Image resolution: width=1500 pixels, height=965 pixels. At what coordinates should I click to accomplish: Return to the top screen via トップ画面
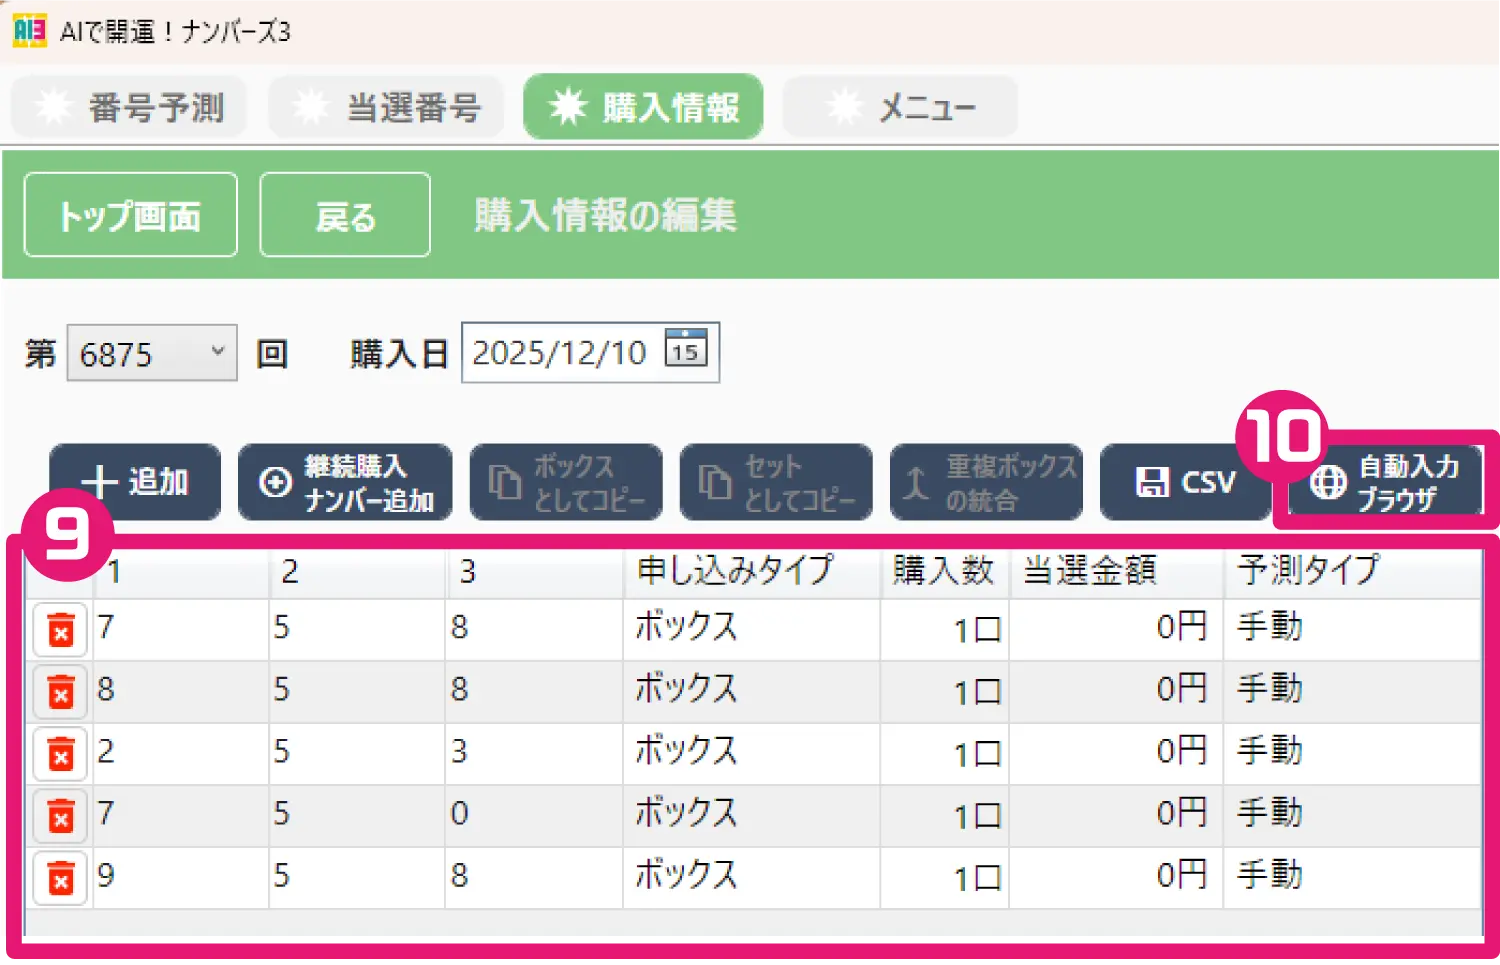click(x=130, y=214)
